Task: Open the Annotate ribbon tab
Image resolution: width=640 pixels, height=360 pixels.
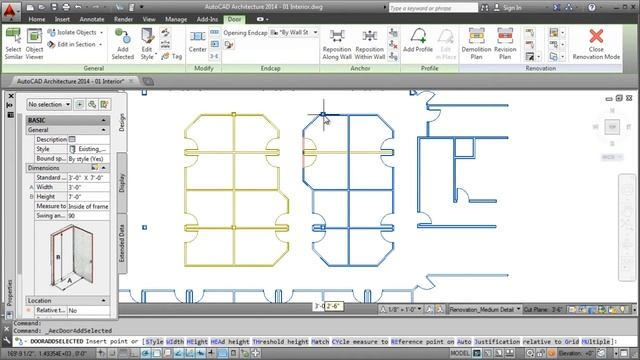Action: tap(92, 19)
